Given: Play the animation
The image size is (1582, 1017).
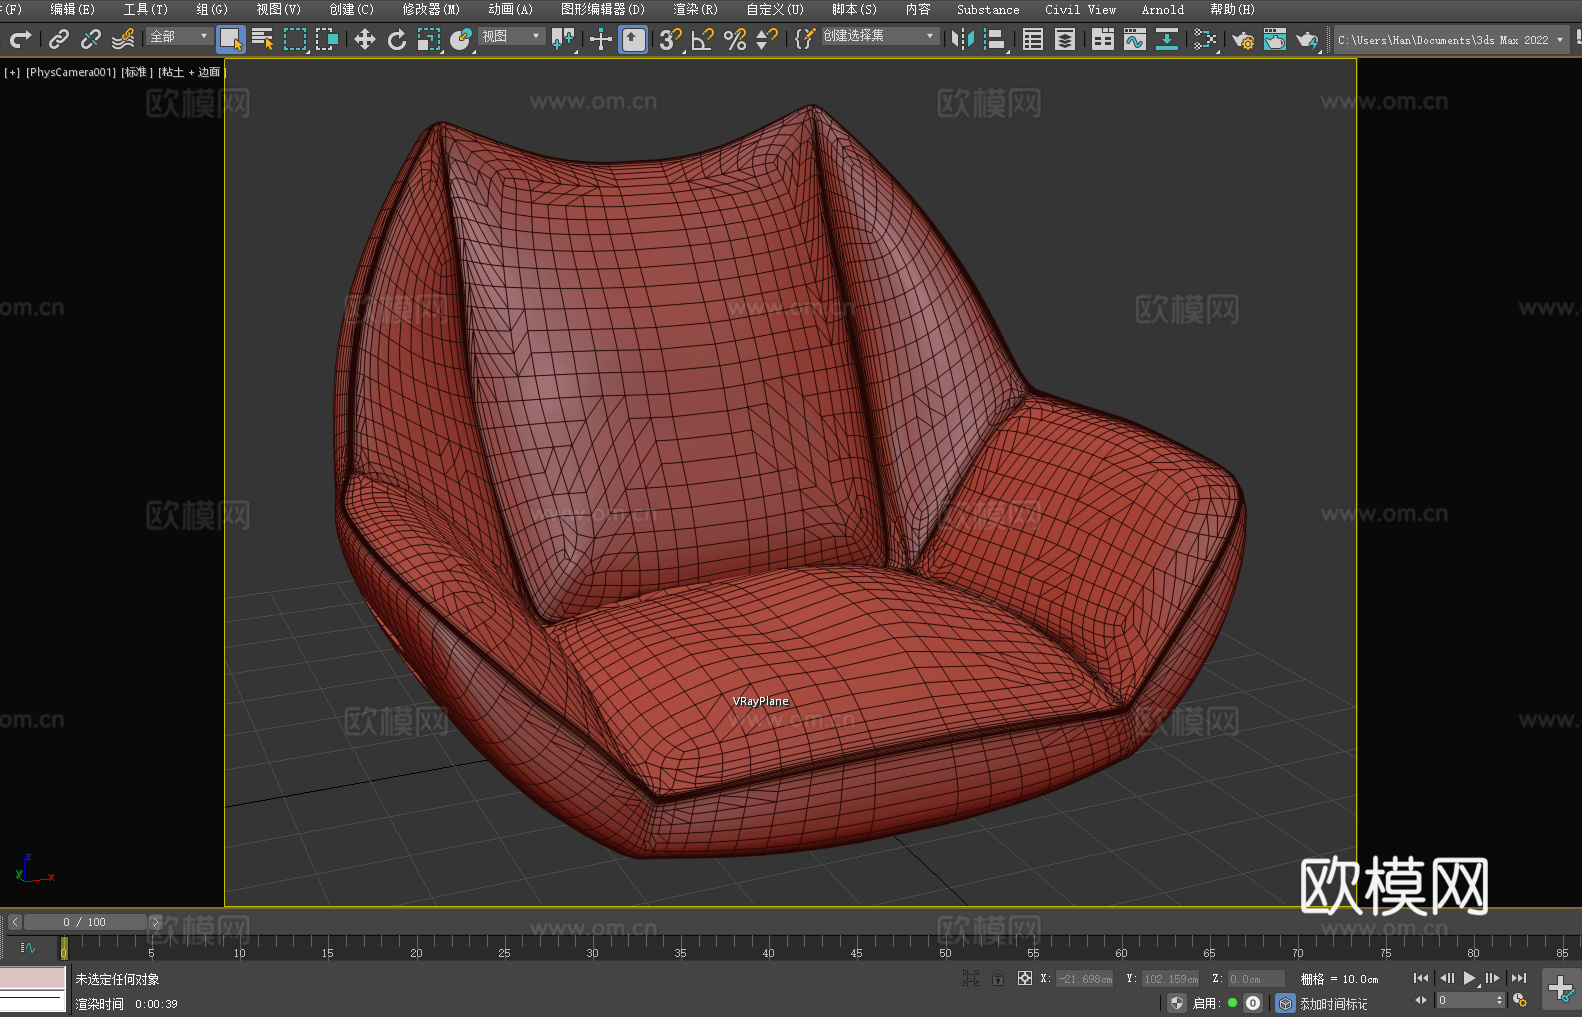Looking at the screenshot, I should point(1469,978).
